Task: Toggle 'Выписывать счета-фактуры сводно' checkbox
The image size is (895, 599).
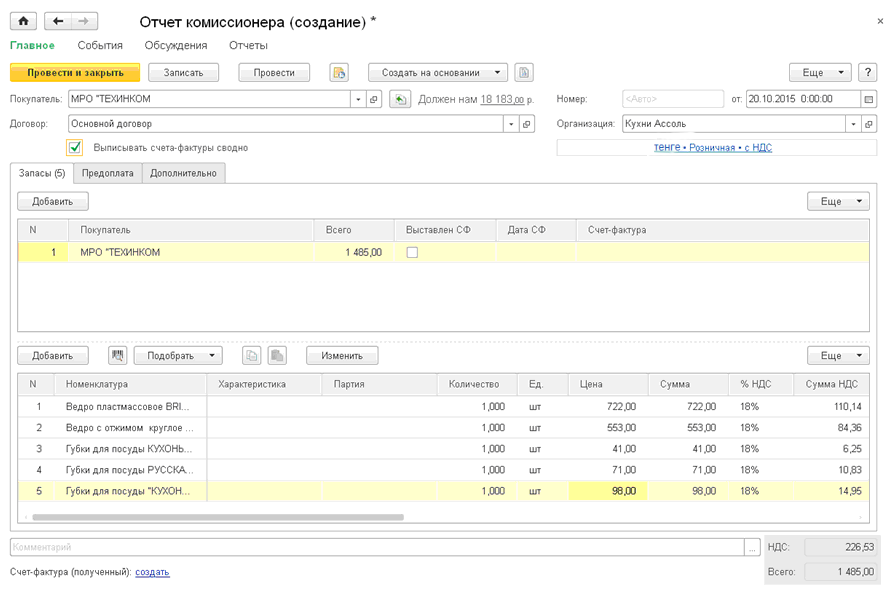Action: coord(75,148)
